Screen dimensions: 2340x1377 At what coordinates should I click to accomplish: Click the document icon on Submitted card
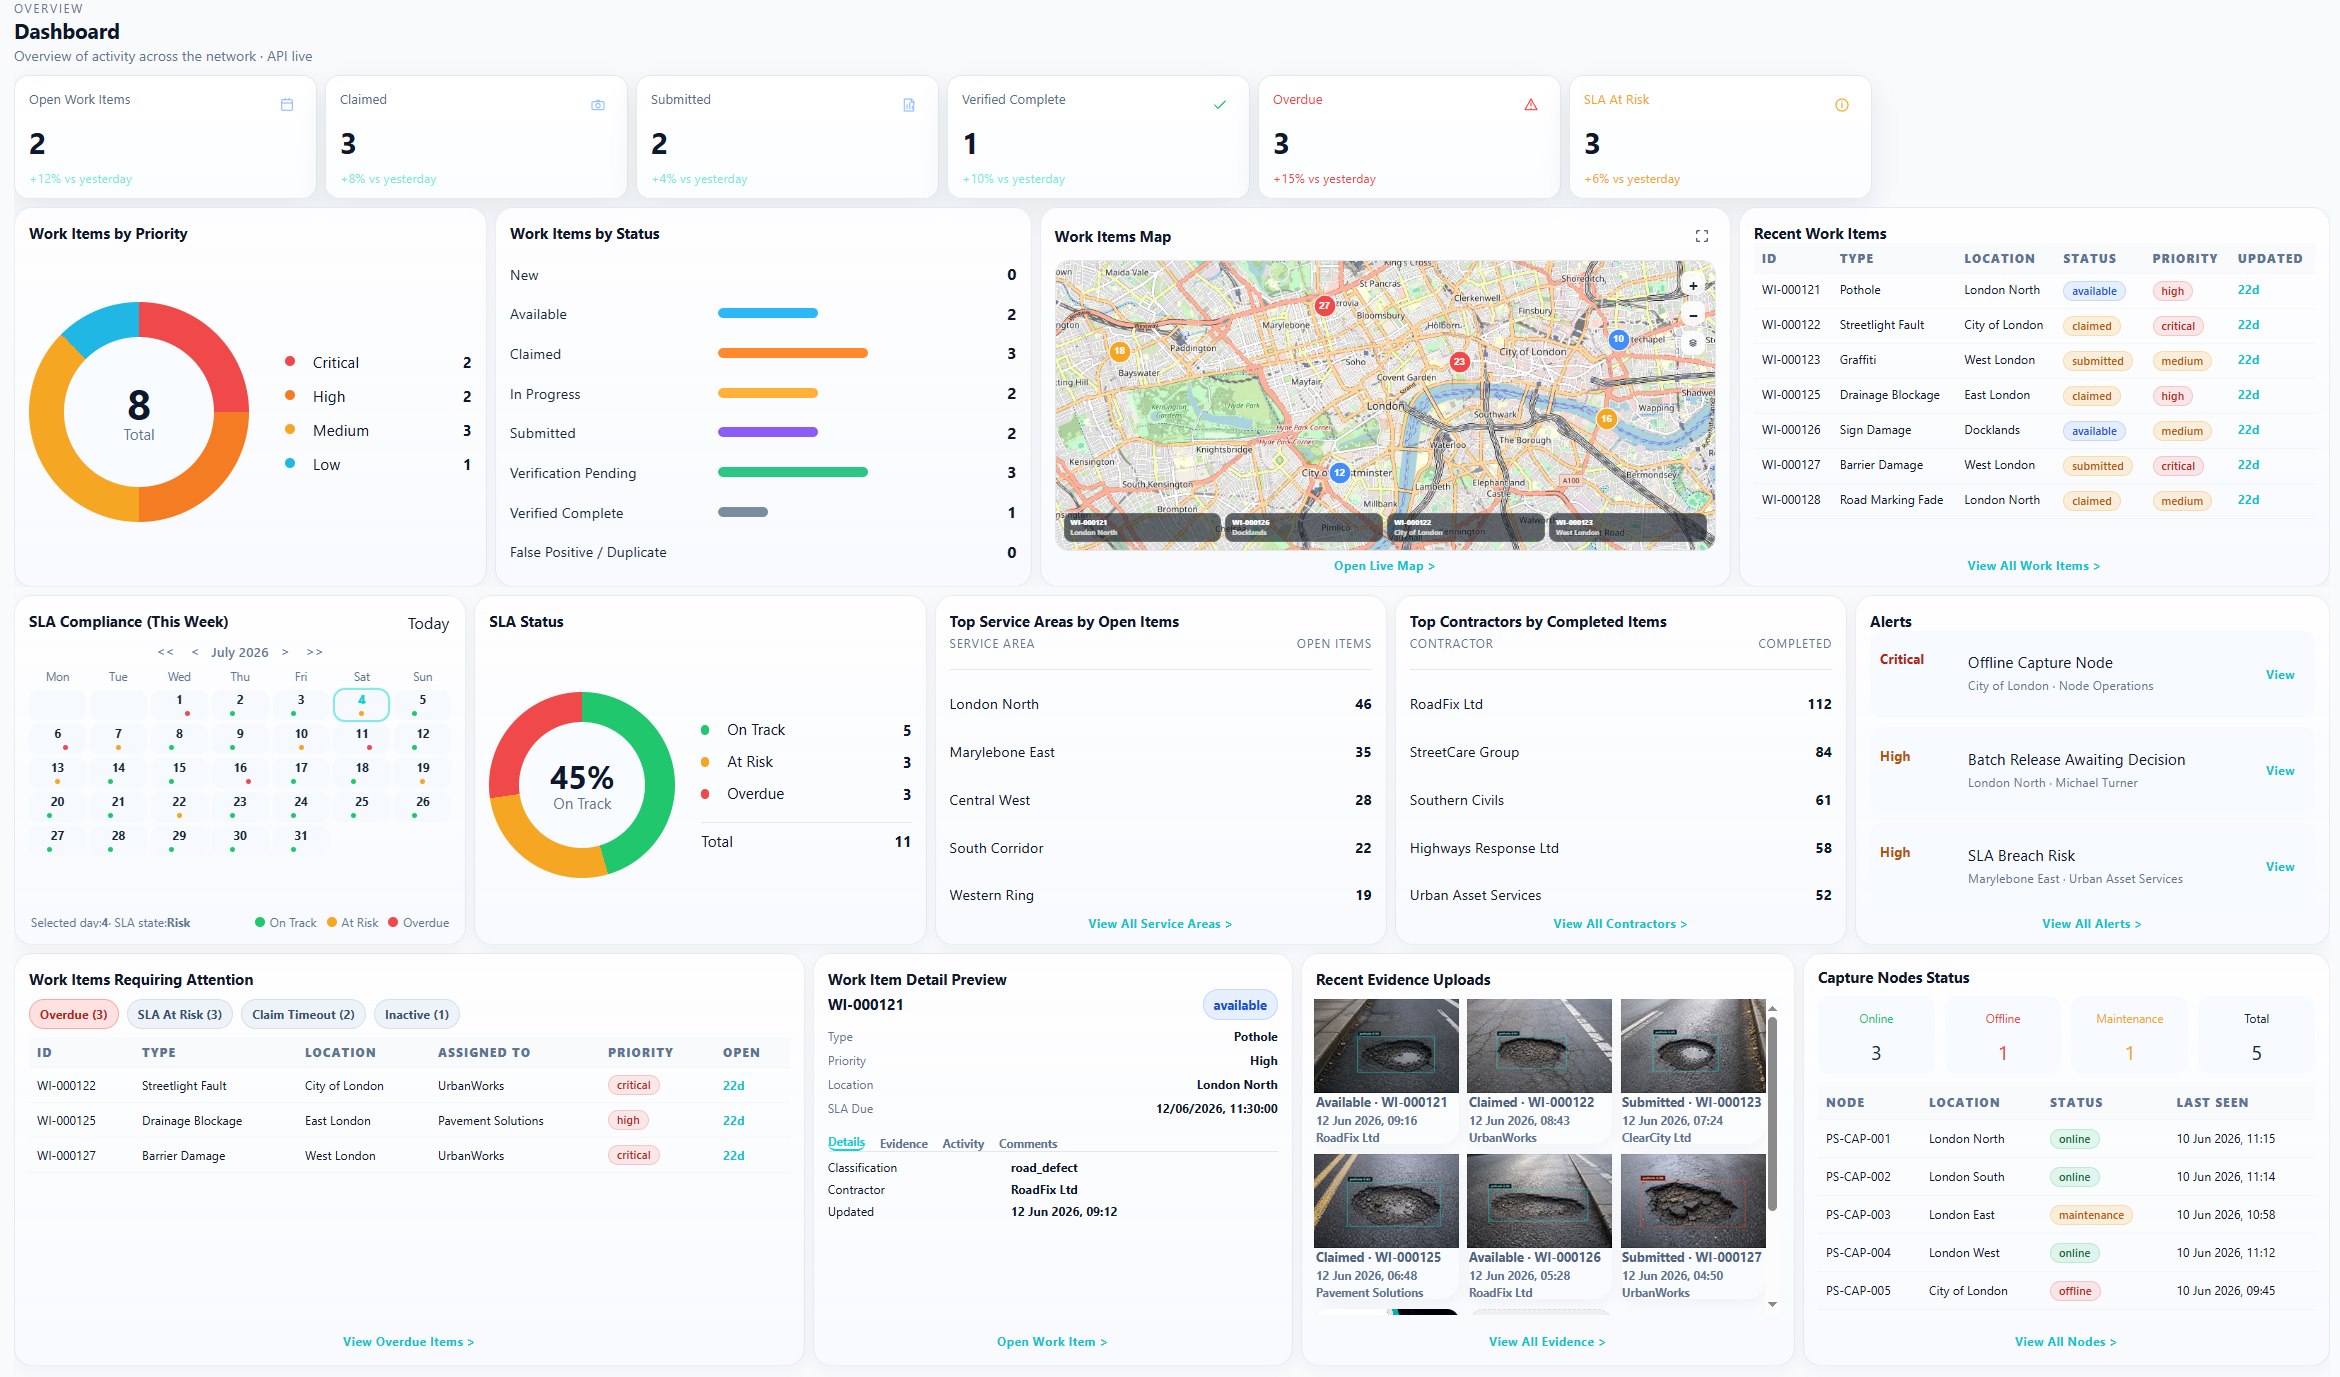(x=909, y=105)
